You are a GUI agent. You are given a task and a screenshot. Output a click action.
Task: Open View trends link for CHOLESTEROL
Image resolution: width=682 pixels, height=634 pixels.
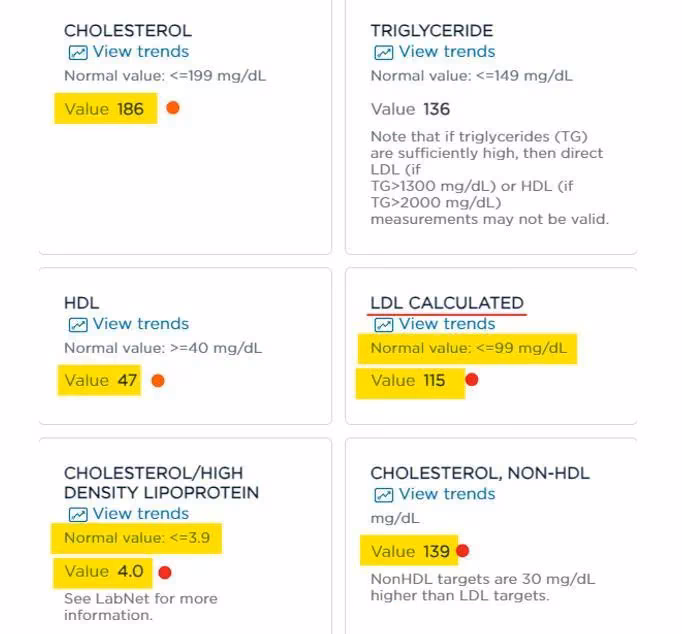click(x=141, y=52)
